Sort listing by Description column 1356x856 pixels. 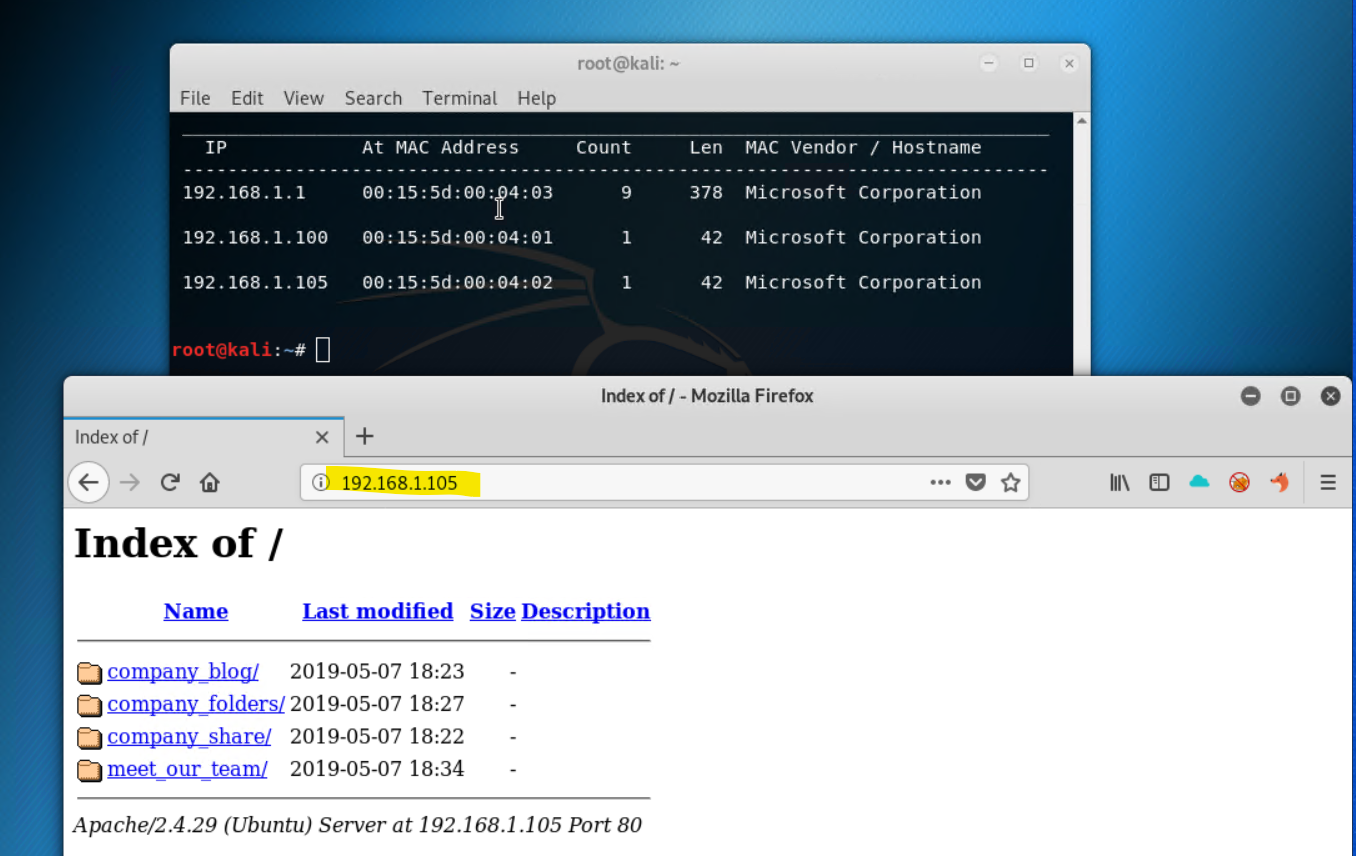(x=586, y=611)
